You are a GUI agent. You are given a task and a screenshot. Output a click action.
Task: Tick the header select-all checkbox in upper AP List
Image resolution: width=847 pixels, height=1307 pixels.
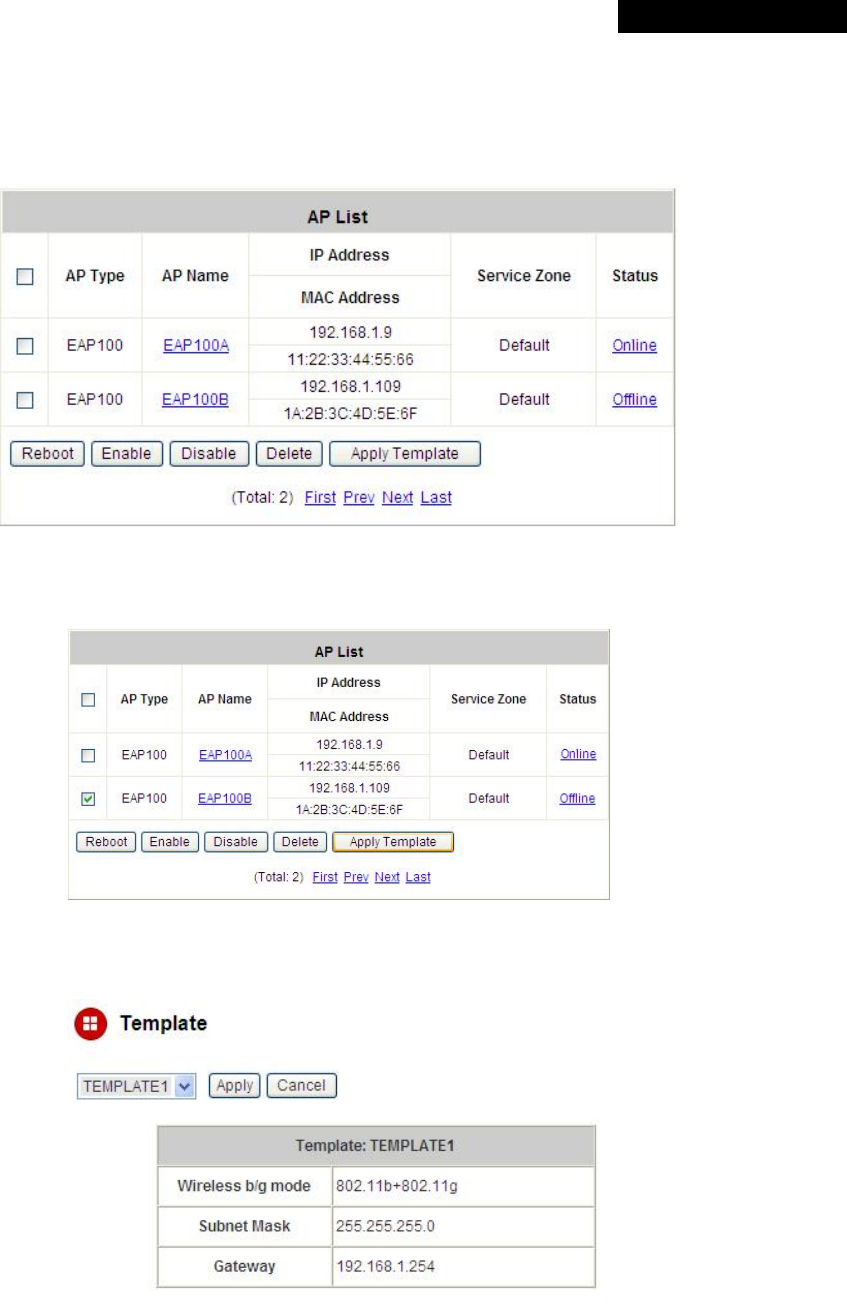pyautogui.click(x=26, y=278)
